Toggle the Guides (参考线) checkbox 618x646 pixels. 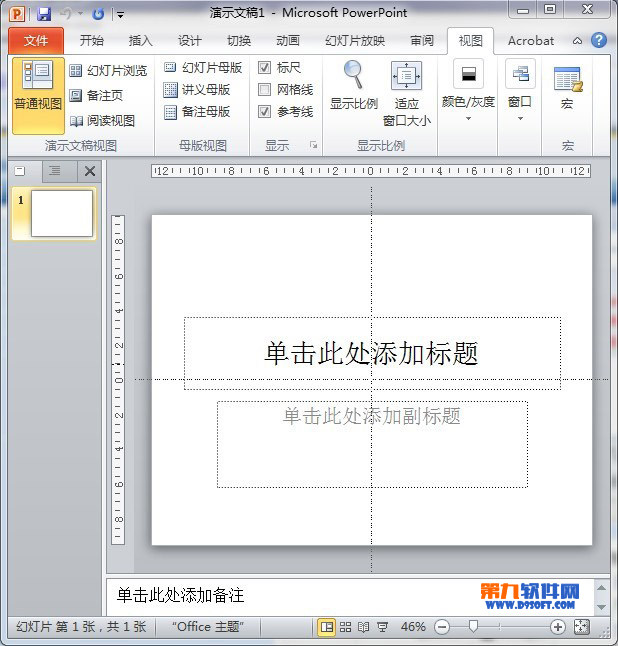[265, 112]
